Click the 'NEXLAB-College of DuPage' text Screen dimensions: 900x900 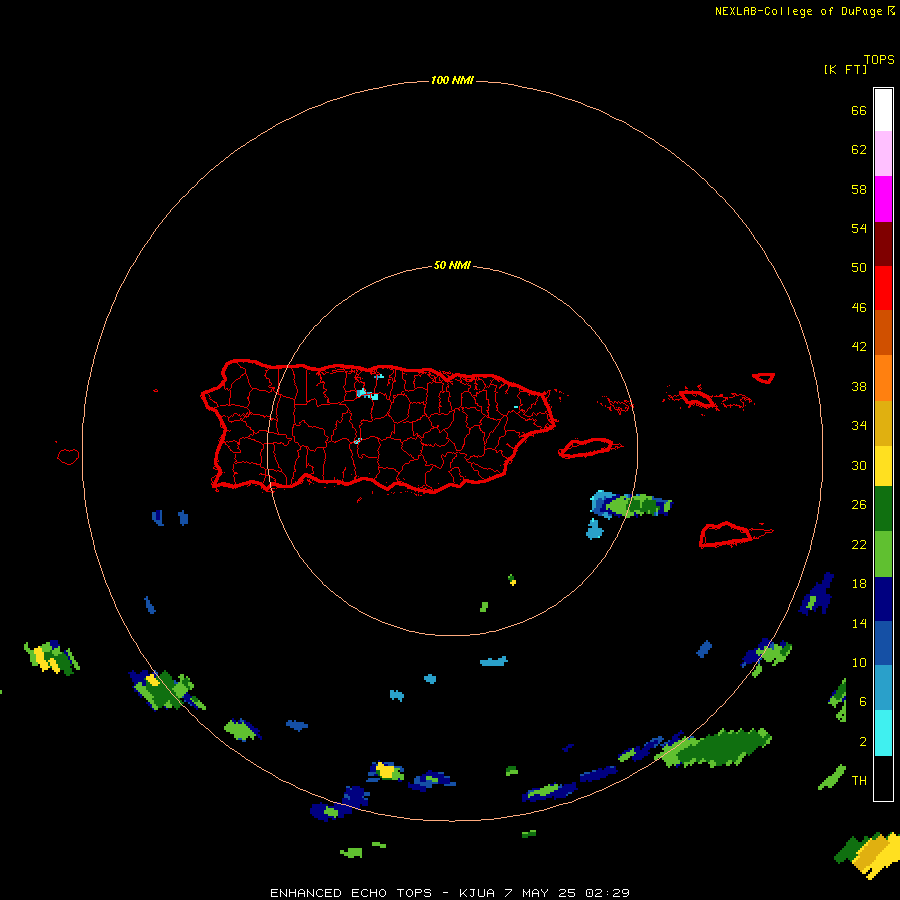pos(800,11)
